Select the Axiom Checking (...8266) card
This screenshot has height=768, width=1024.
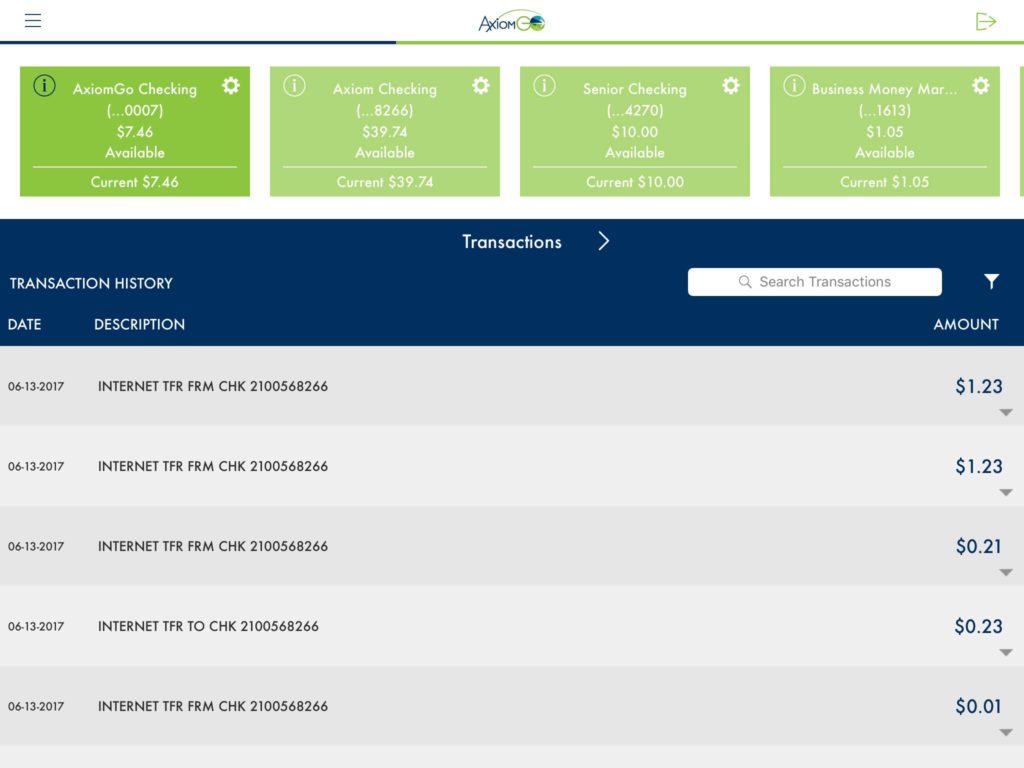pyautogui.click(x=385, y=131)
